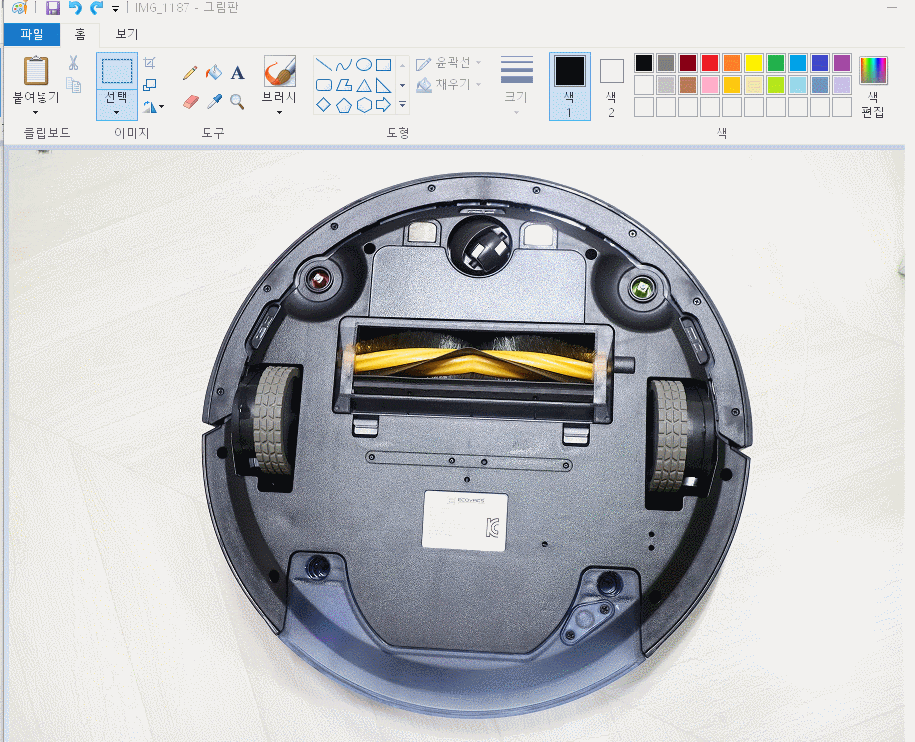Viewport: 915px width, 742px height.
Task: Pick the black color swatch
Action: pos(644,62)
